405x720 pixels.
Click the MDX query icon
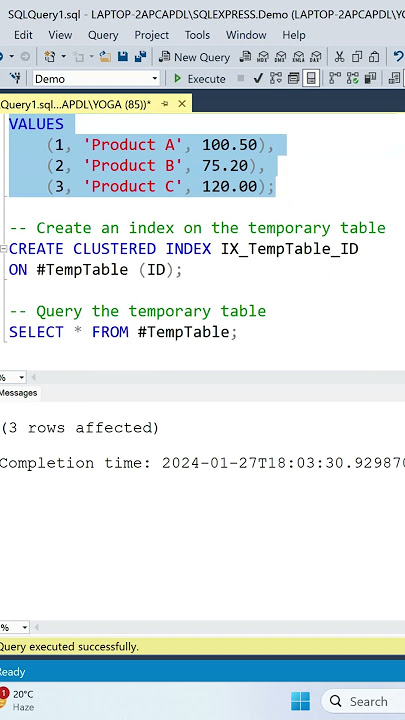[x=263, y=57]
